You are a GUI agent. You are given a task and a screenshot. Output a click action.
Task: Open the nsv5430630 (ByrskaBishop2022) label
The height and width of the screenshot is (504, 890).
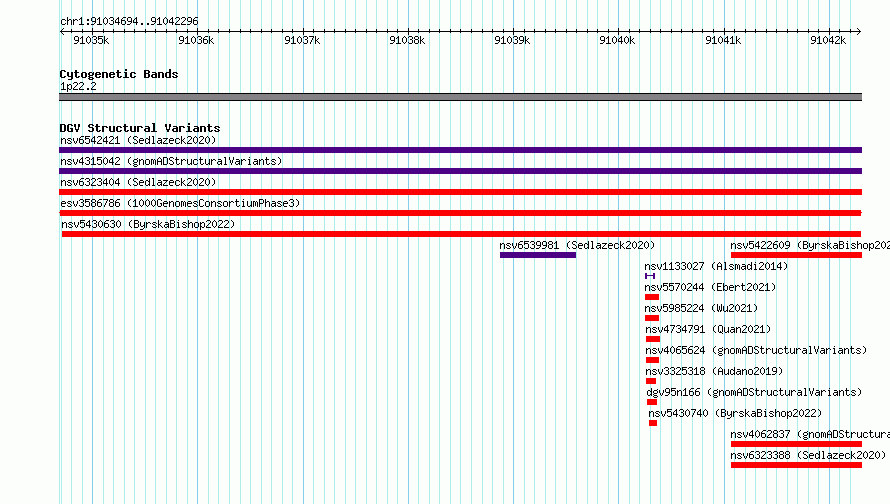pos(148,224)
